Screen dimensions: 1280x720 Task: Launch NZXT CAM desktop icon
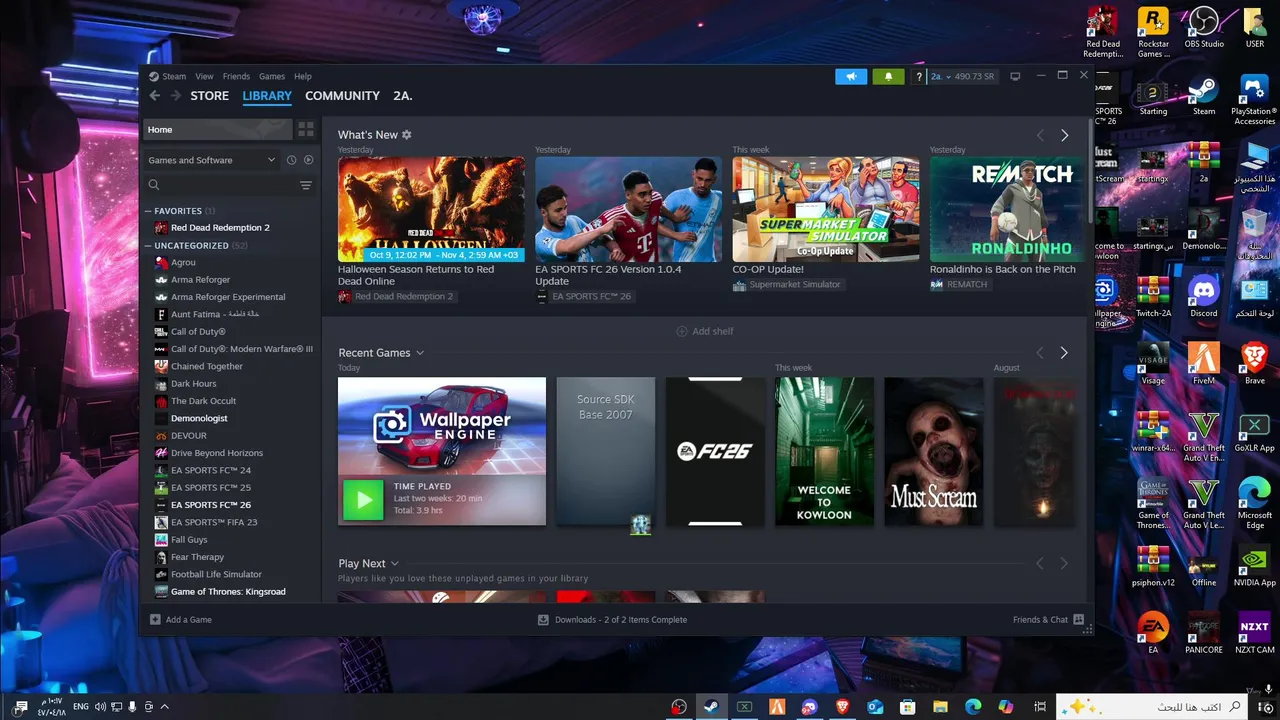[x=1254, y=634]
